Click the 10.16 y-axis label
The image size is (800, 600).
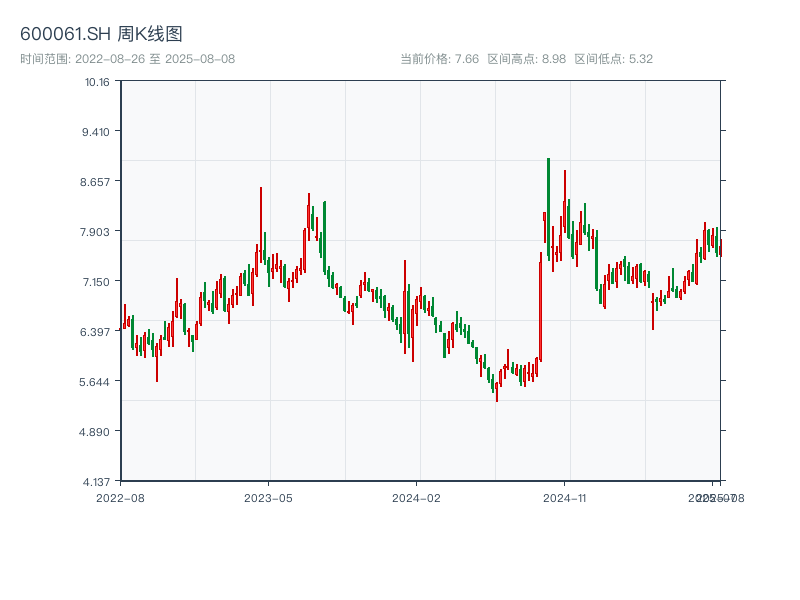coord(97,82)
